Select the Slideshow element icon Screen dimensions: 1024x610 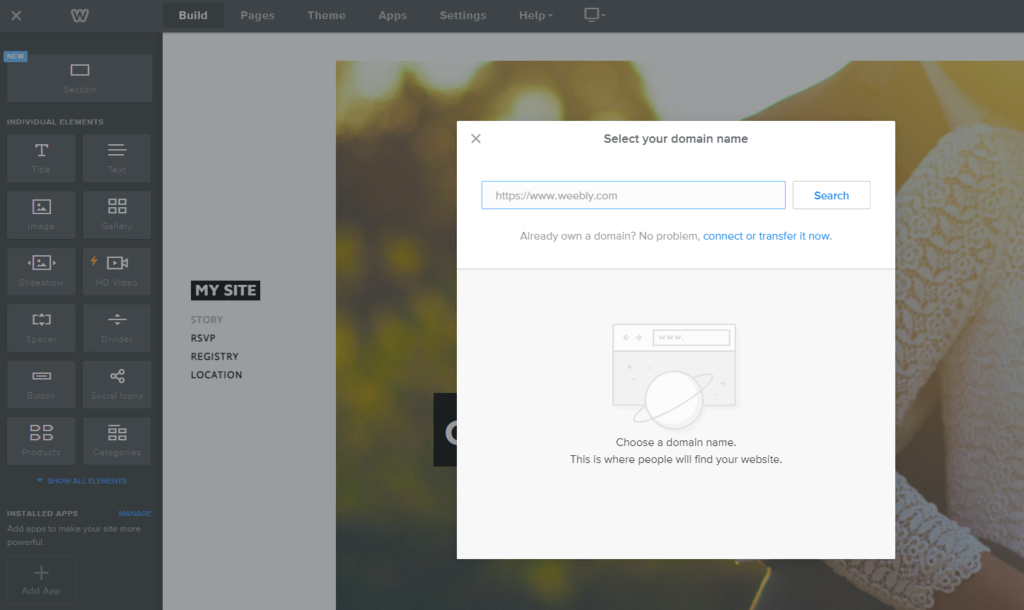pos(40,271)
